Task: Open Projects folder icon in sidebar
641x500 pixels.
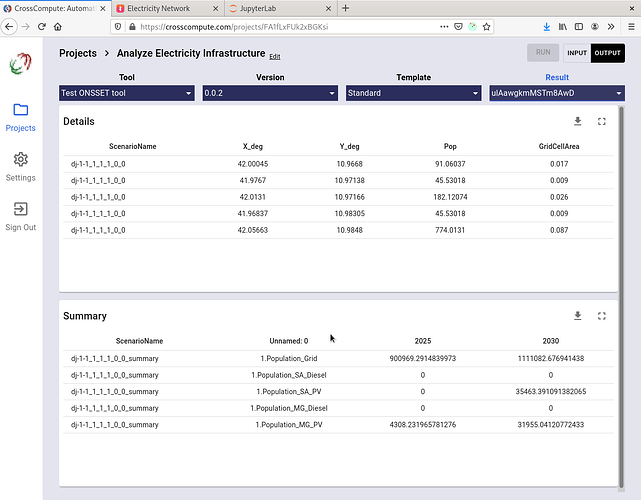Action: [20, 110]
